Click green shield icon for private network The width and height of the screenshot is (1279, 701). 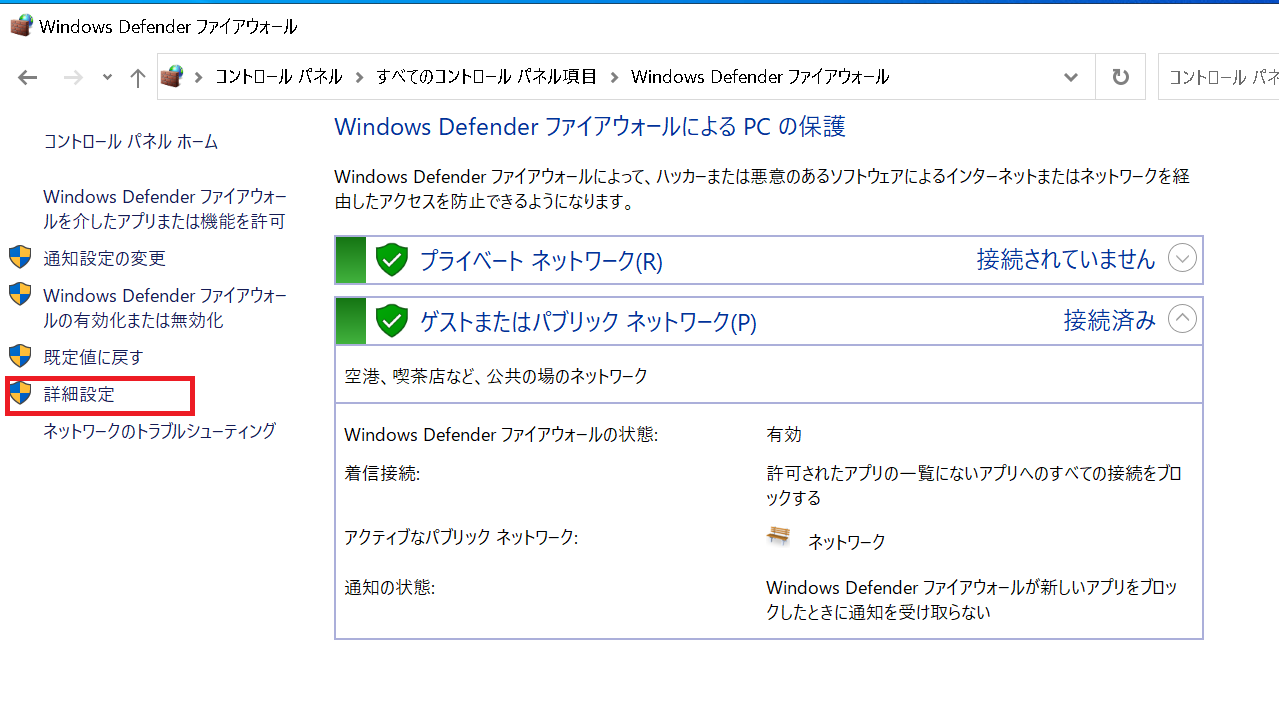coord(392,260)
